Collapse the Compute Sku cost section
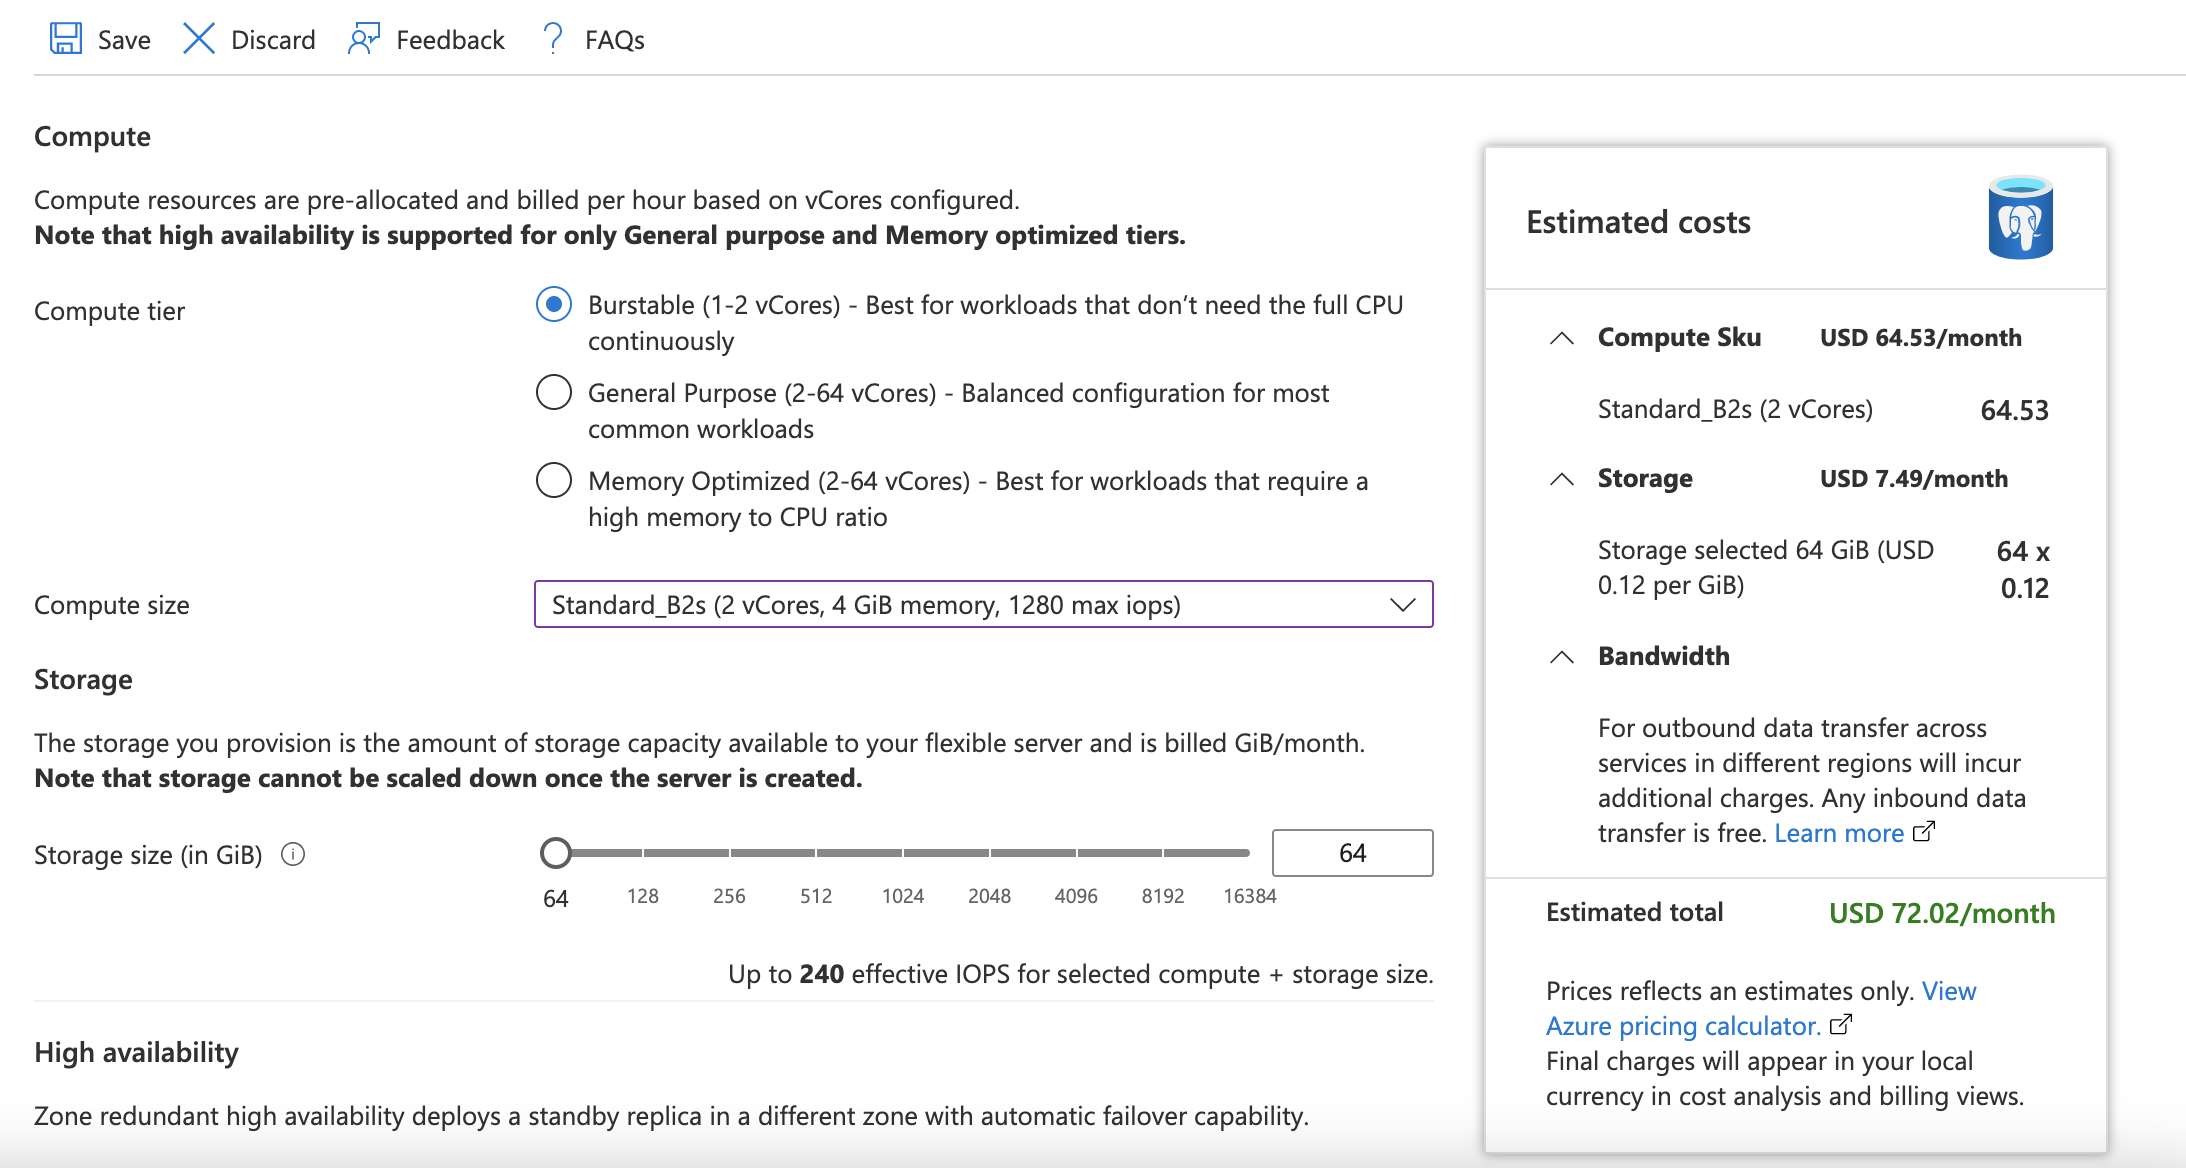2186x1168 pixels. (1561, 338)
